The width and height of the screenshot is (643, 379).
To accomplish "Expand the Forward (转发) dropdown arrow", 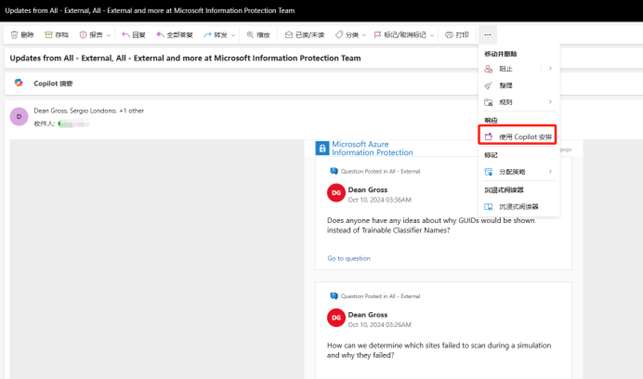I will coord(233,35).
